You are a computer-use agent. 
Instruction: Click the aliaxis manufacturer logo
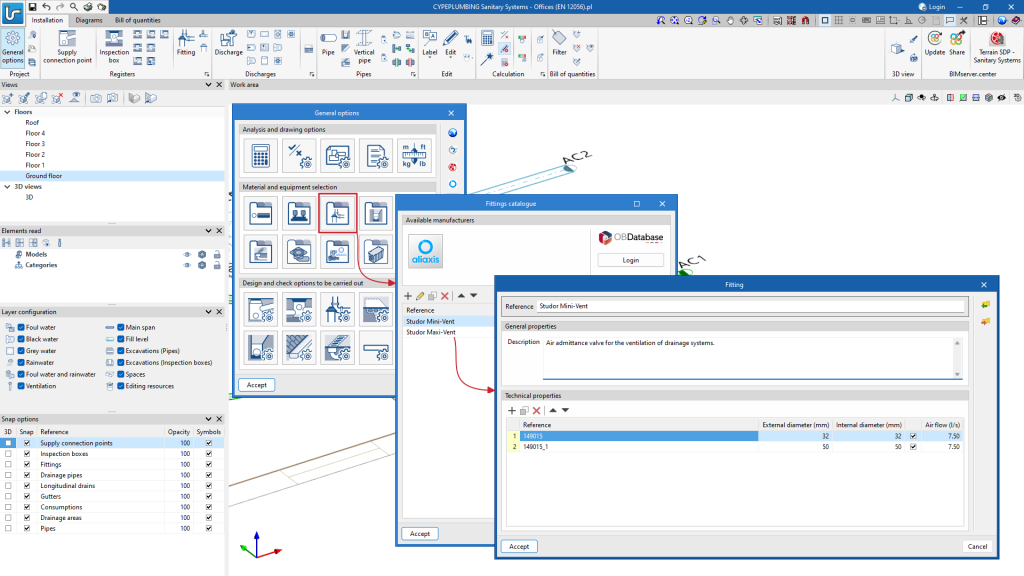(x=425, y=251)
